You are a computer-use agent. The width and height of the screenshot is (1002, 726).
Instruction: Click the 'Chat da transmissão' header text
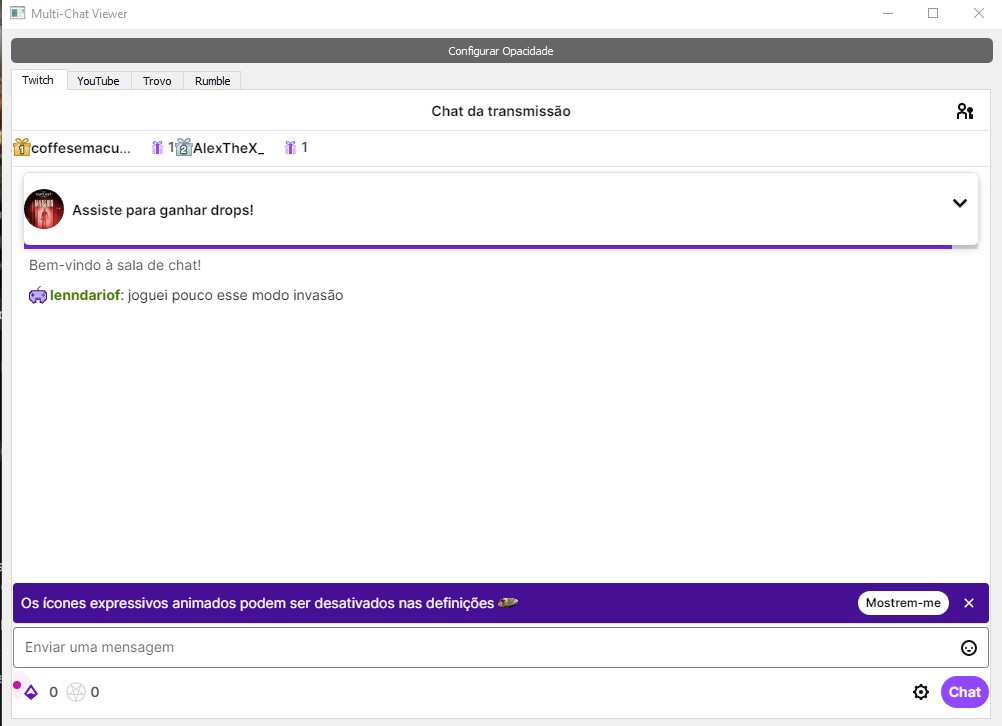pos(501,111)
